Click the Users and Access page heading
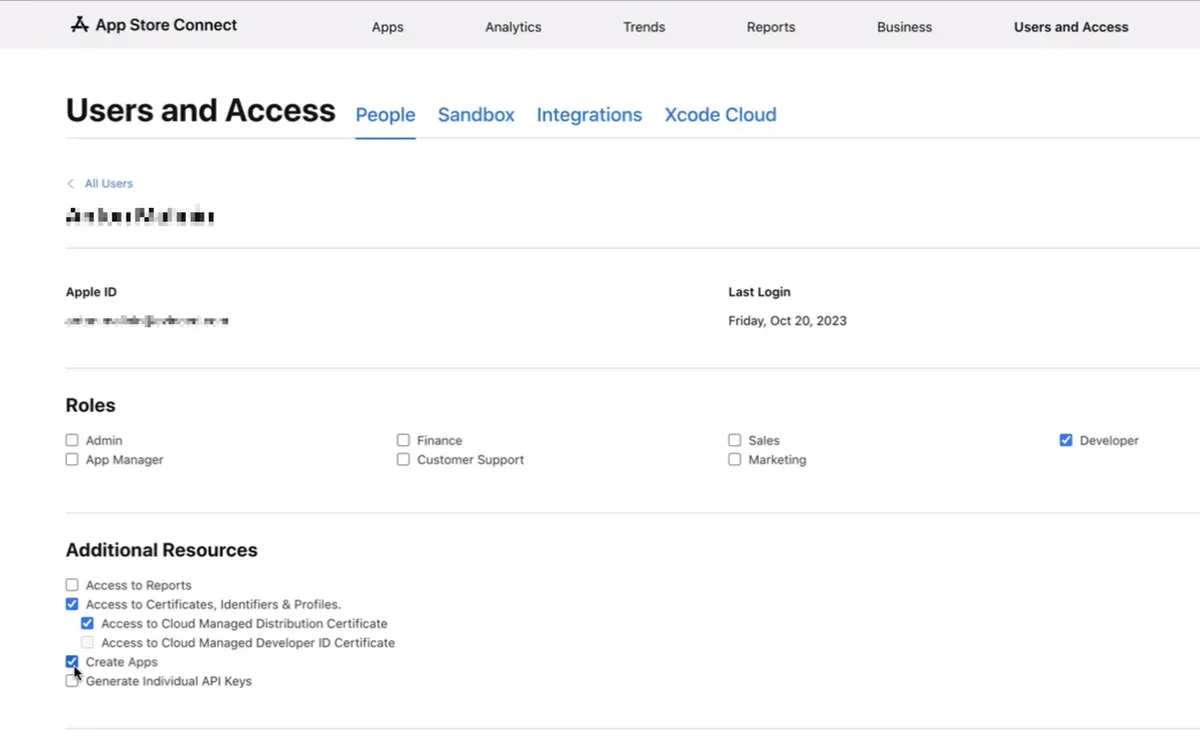Image resolution: width=1200 pixels, height=736 pixels. click(x=200, y=110)
